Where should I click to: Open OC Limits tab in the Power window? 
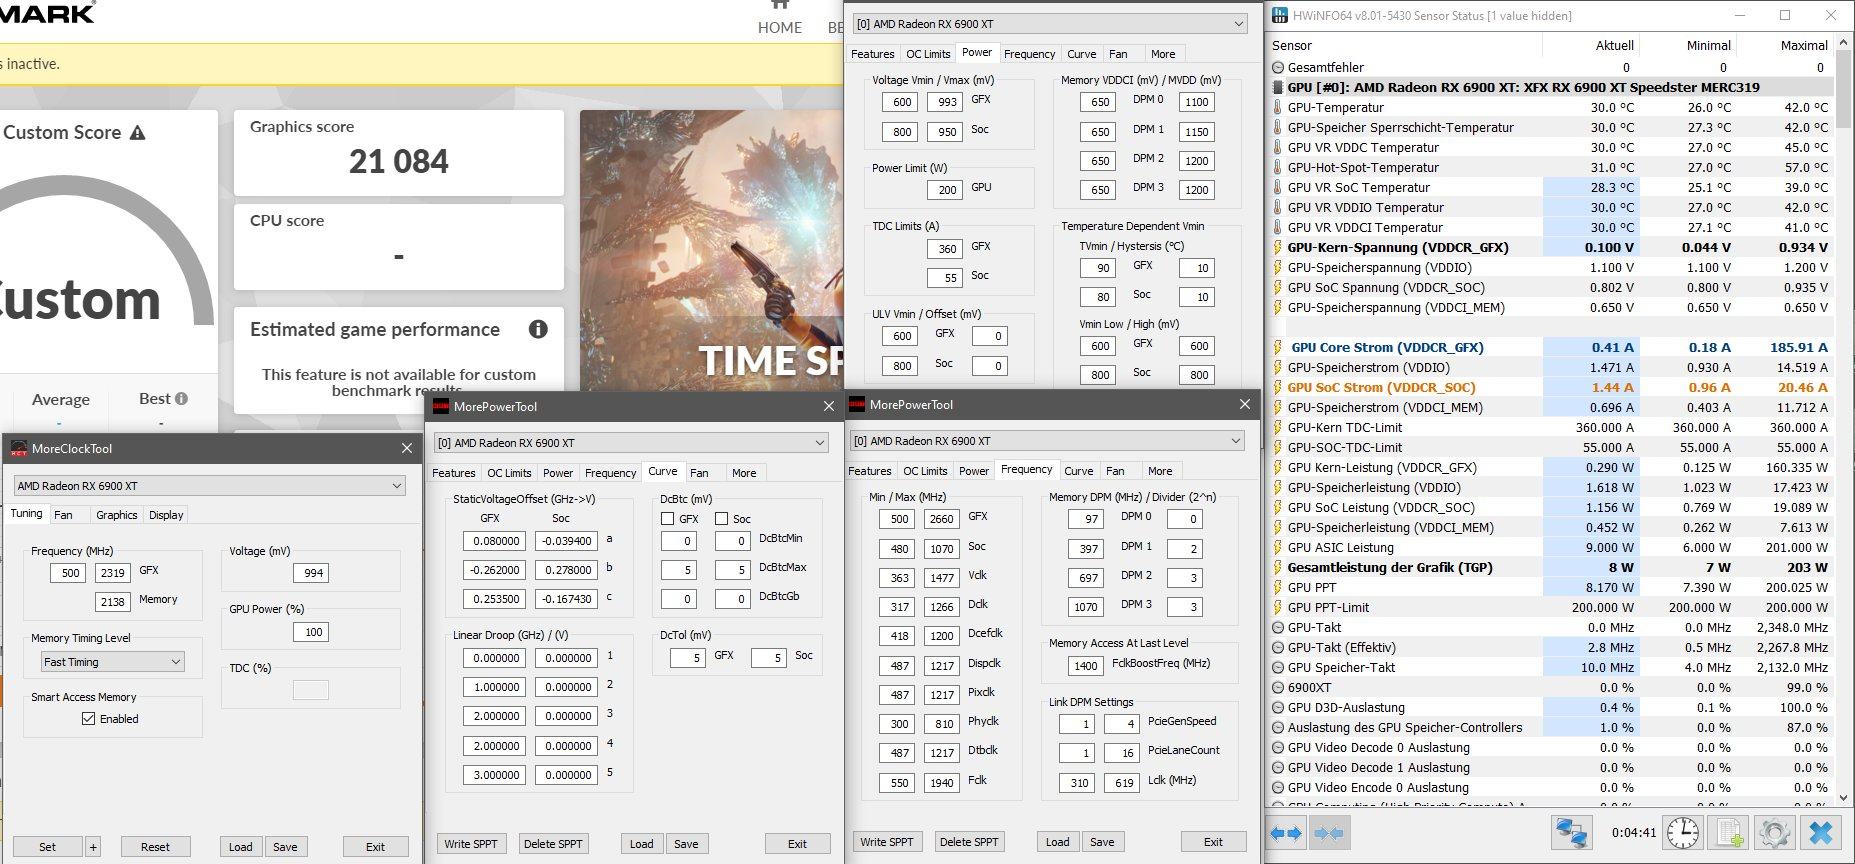(x=928, y=54)
